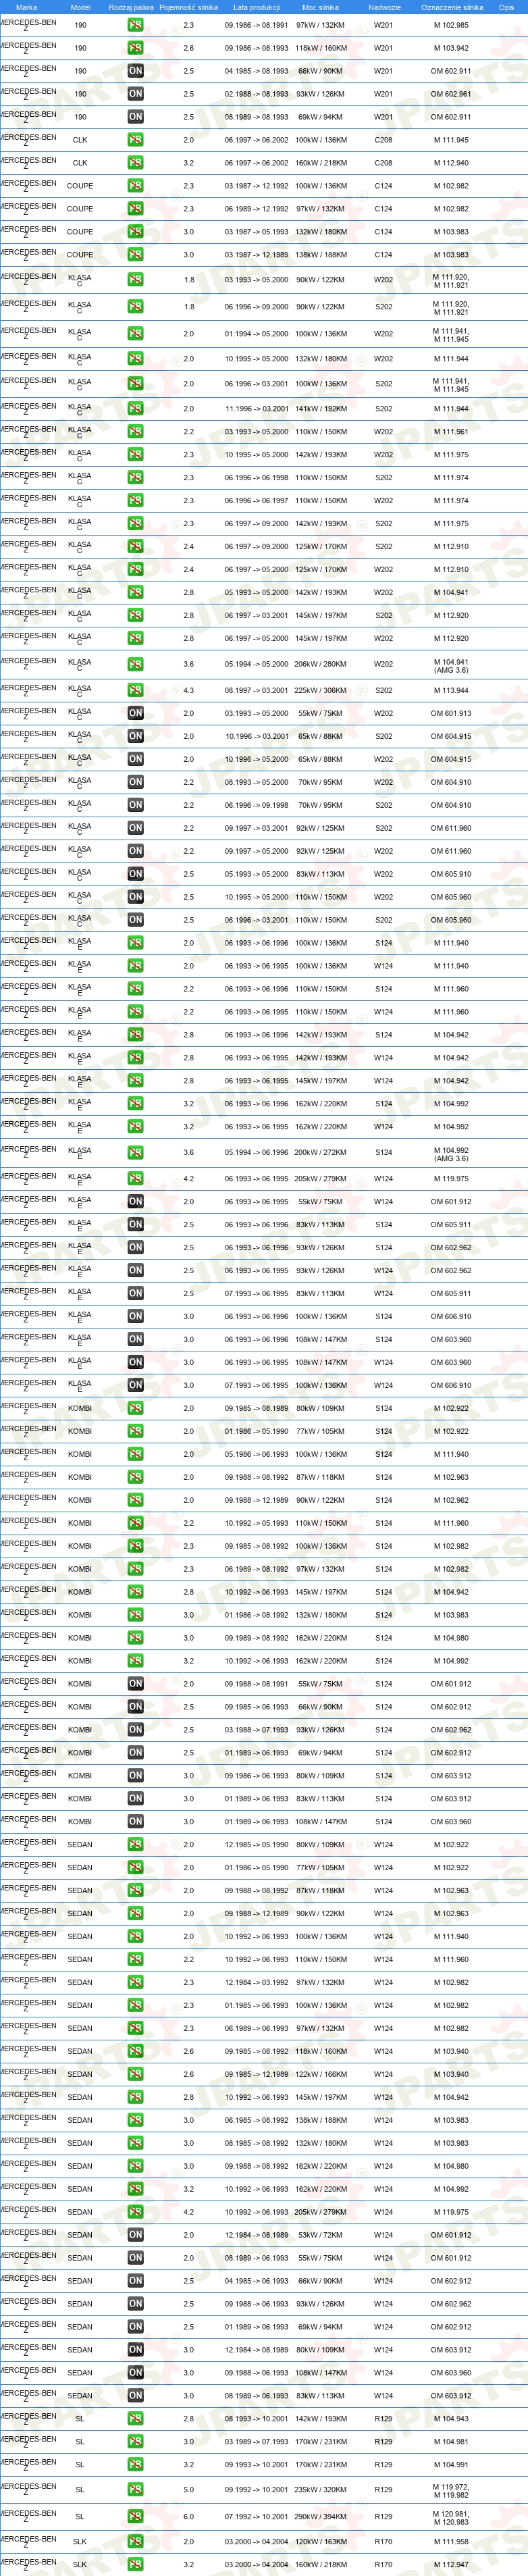The height and width of the screenshot is (2576, 528).
Task: Select production years 09.1992 -> 10.2001
Action: coord(256,2489)
